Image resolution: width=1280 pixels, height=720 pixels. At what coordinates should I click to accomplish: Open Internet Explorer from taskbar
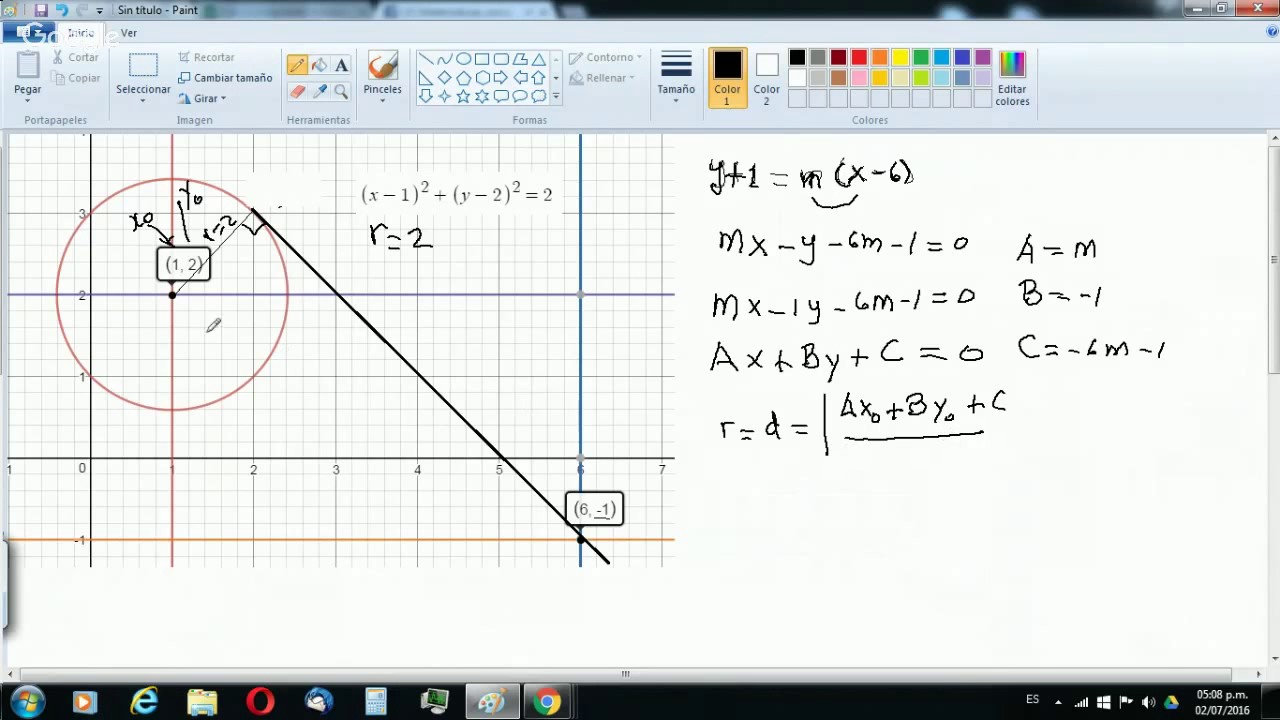(145, 702)
